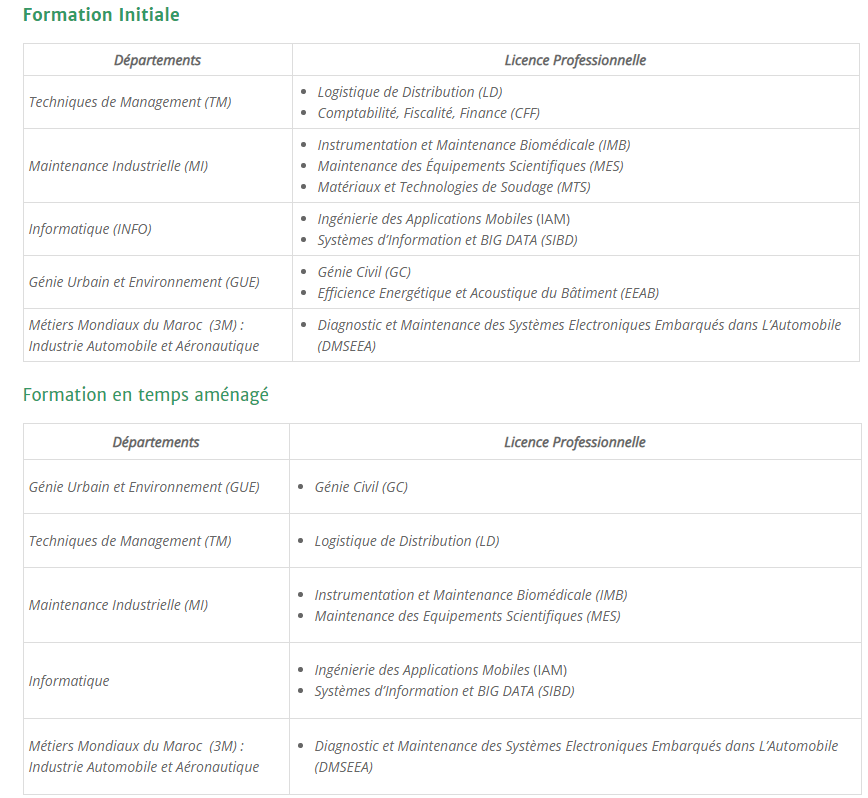Select Maintenance des Équipements Scientifiques (MES) in the first table
The width and height of the screenshot is (868, 798).
pos(471,166)
